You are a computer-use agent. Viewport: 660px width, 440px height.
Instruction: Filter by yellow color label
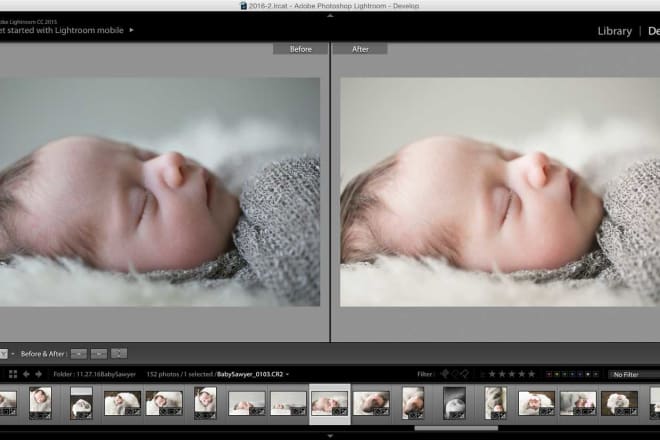(x=557, y=374)
